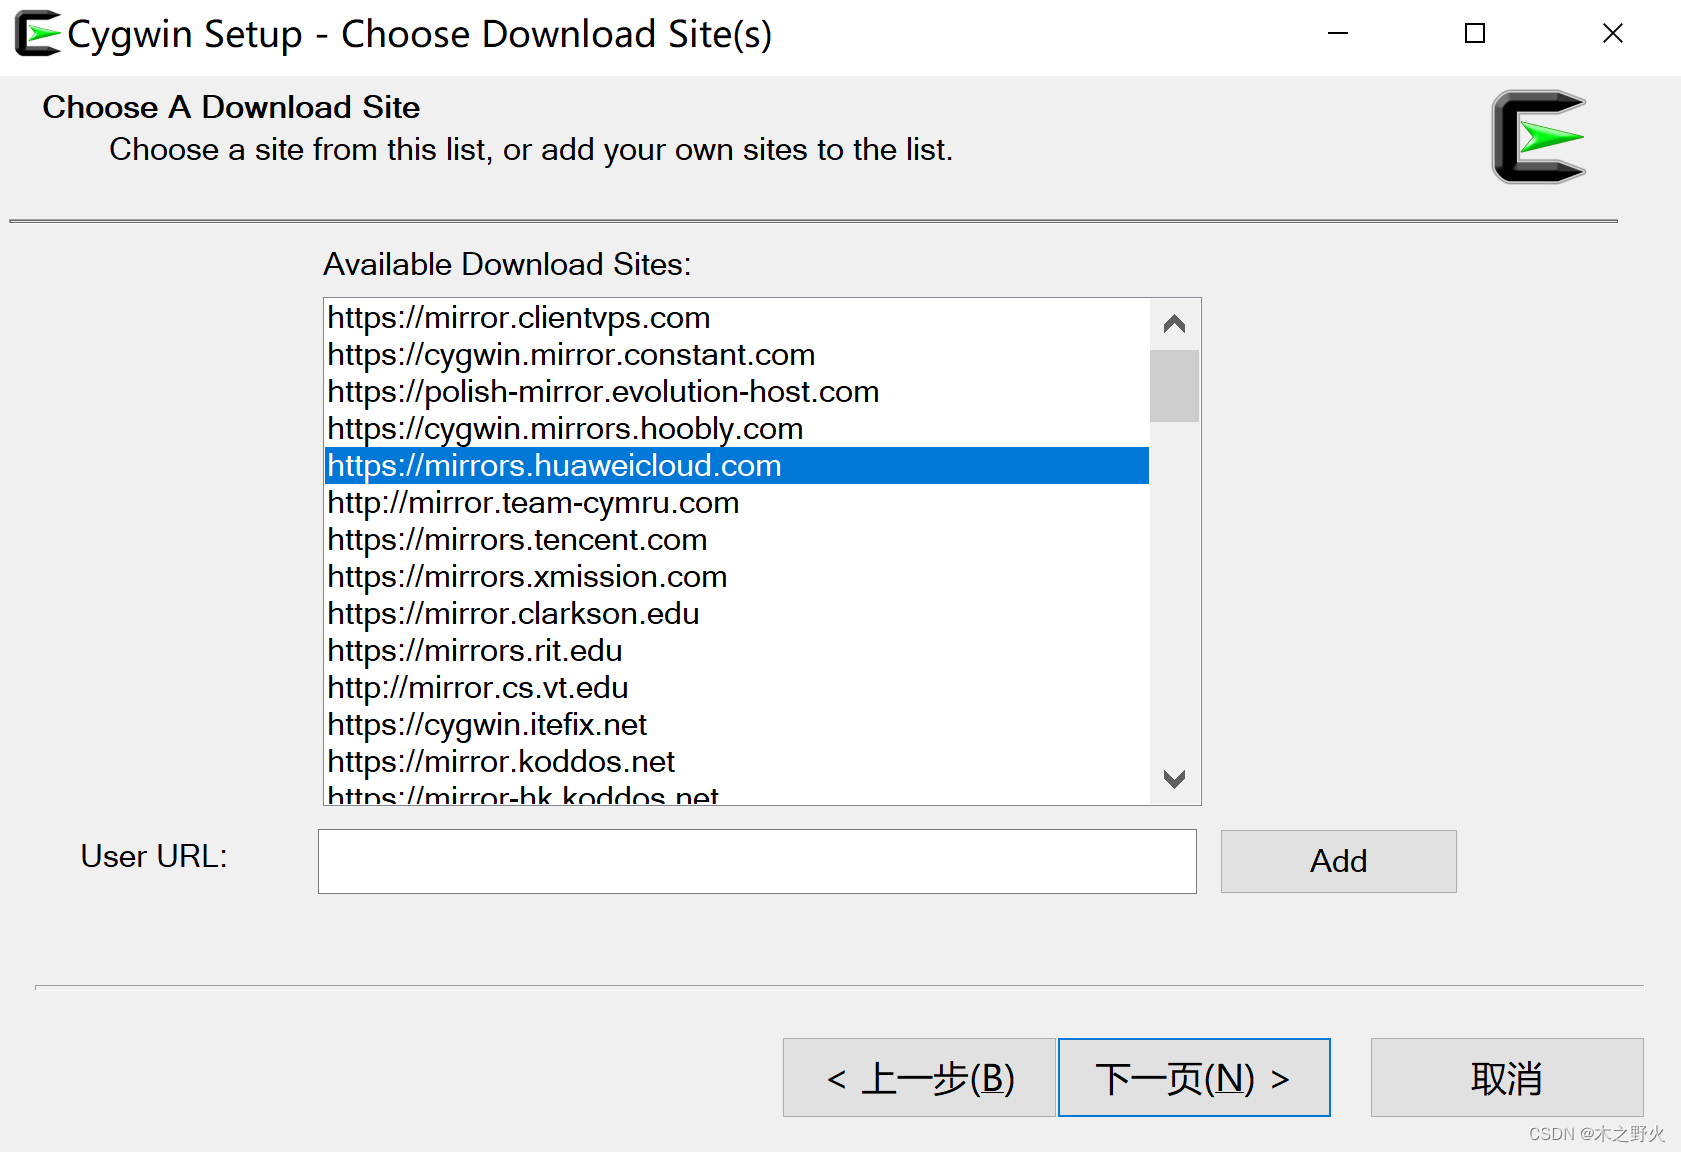
Task: Select https://cygwin.itefix.net
Action: (737, 725)
